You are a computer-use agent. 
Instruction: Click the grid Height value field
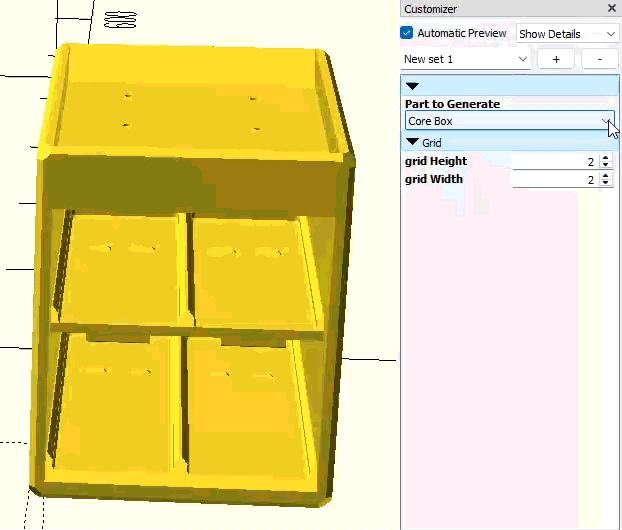pyautogui.click(x=555, y=161)
